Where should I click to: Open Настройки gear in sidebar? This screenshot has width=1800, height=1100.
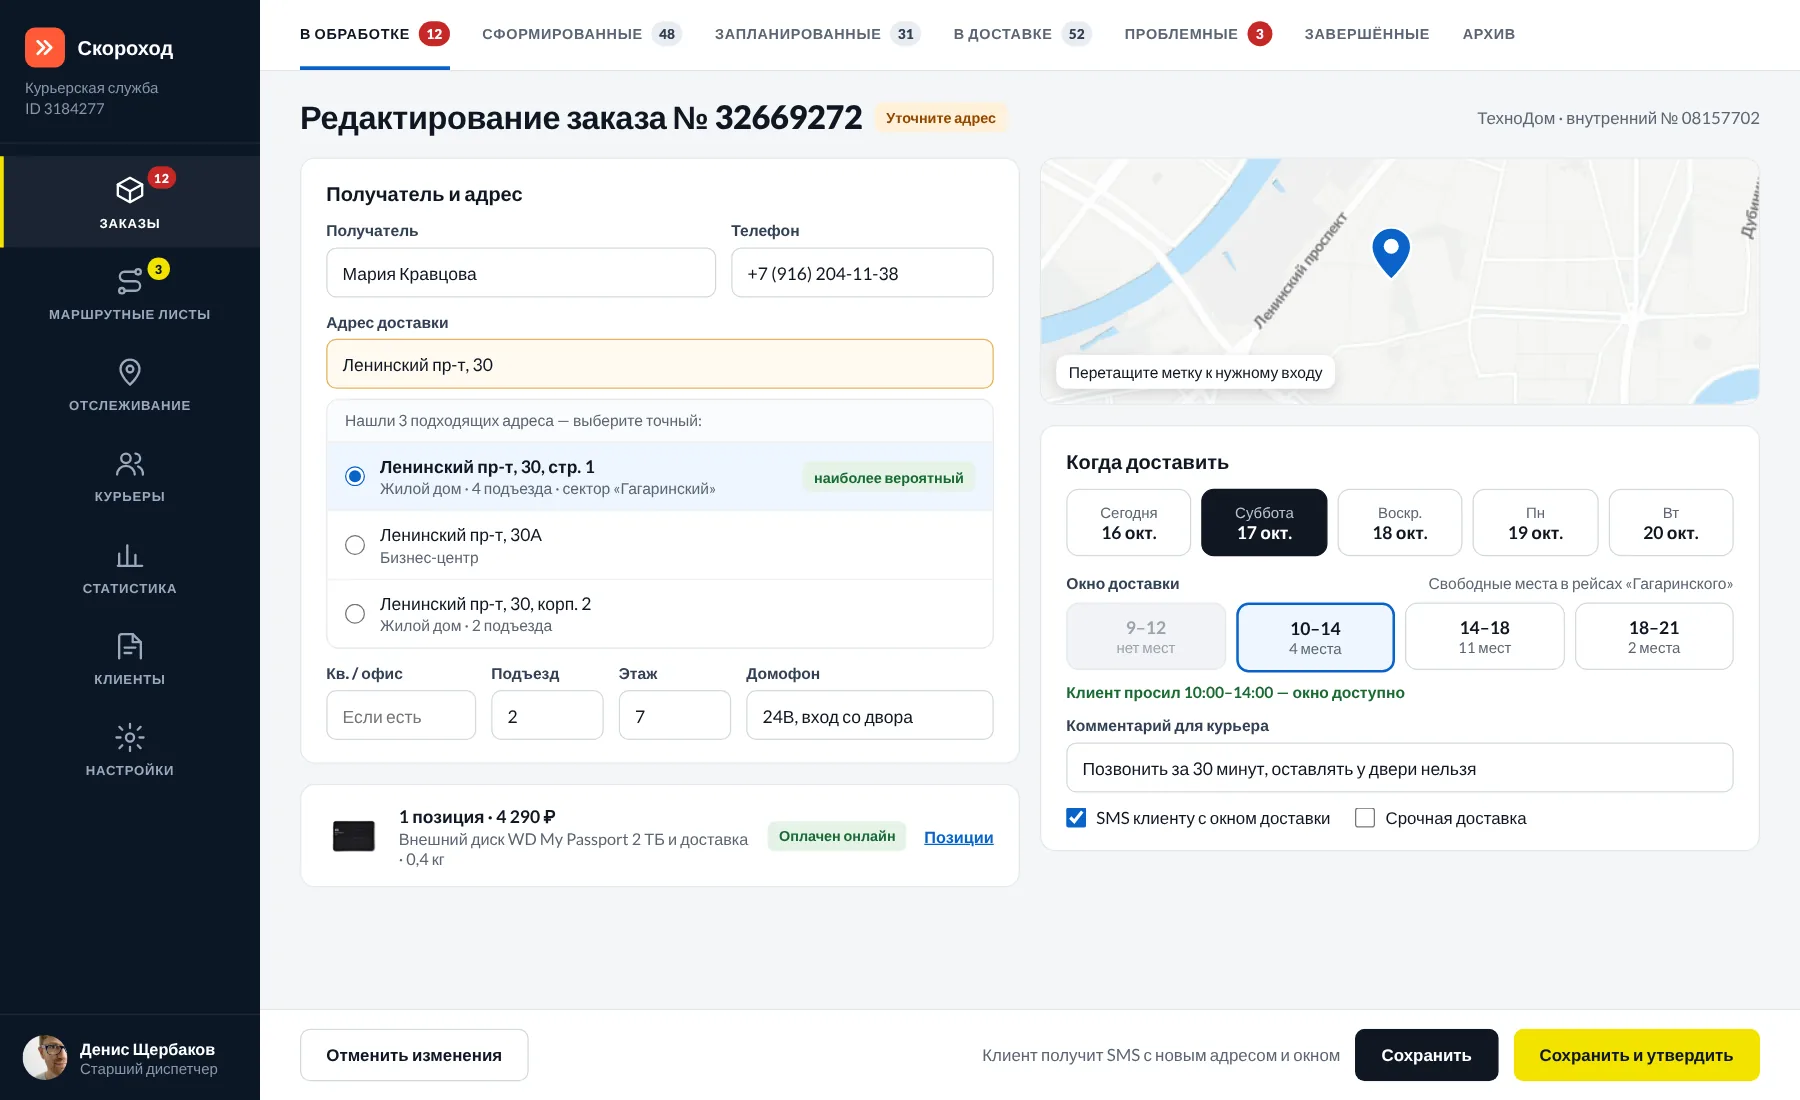[130, 750]
